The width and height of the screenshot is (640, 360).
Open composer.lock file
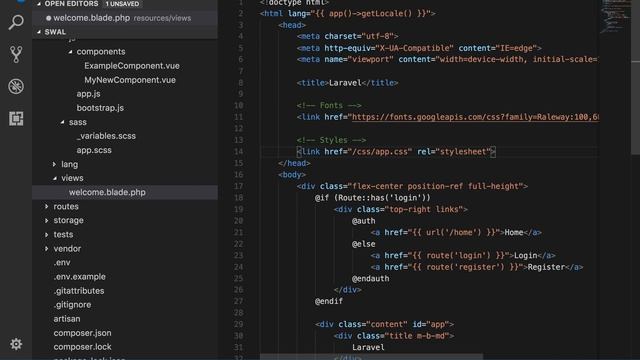pos(82,347)
